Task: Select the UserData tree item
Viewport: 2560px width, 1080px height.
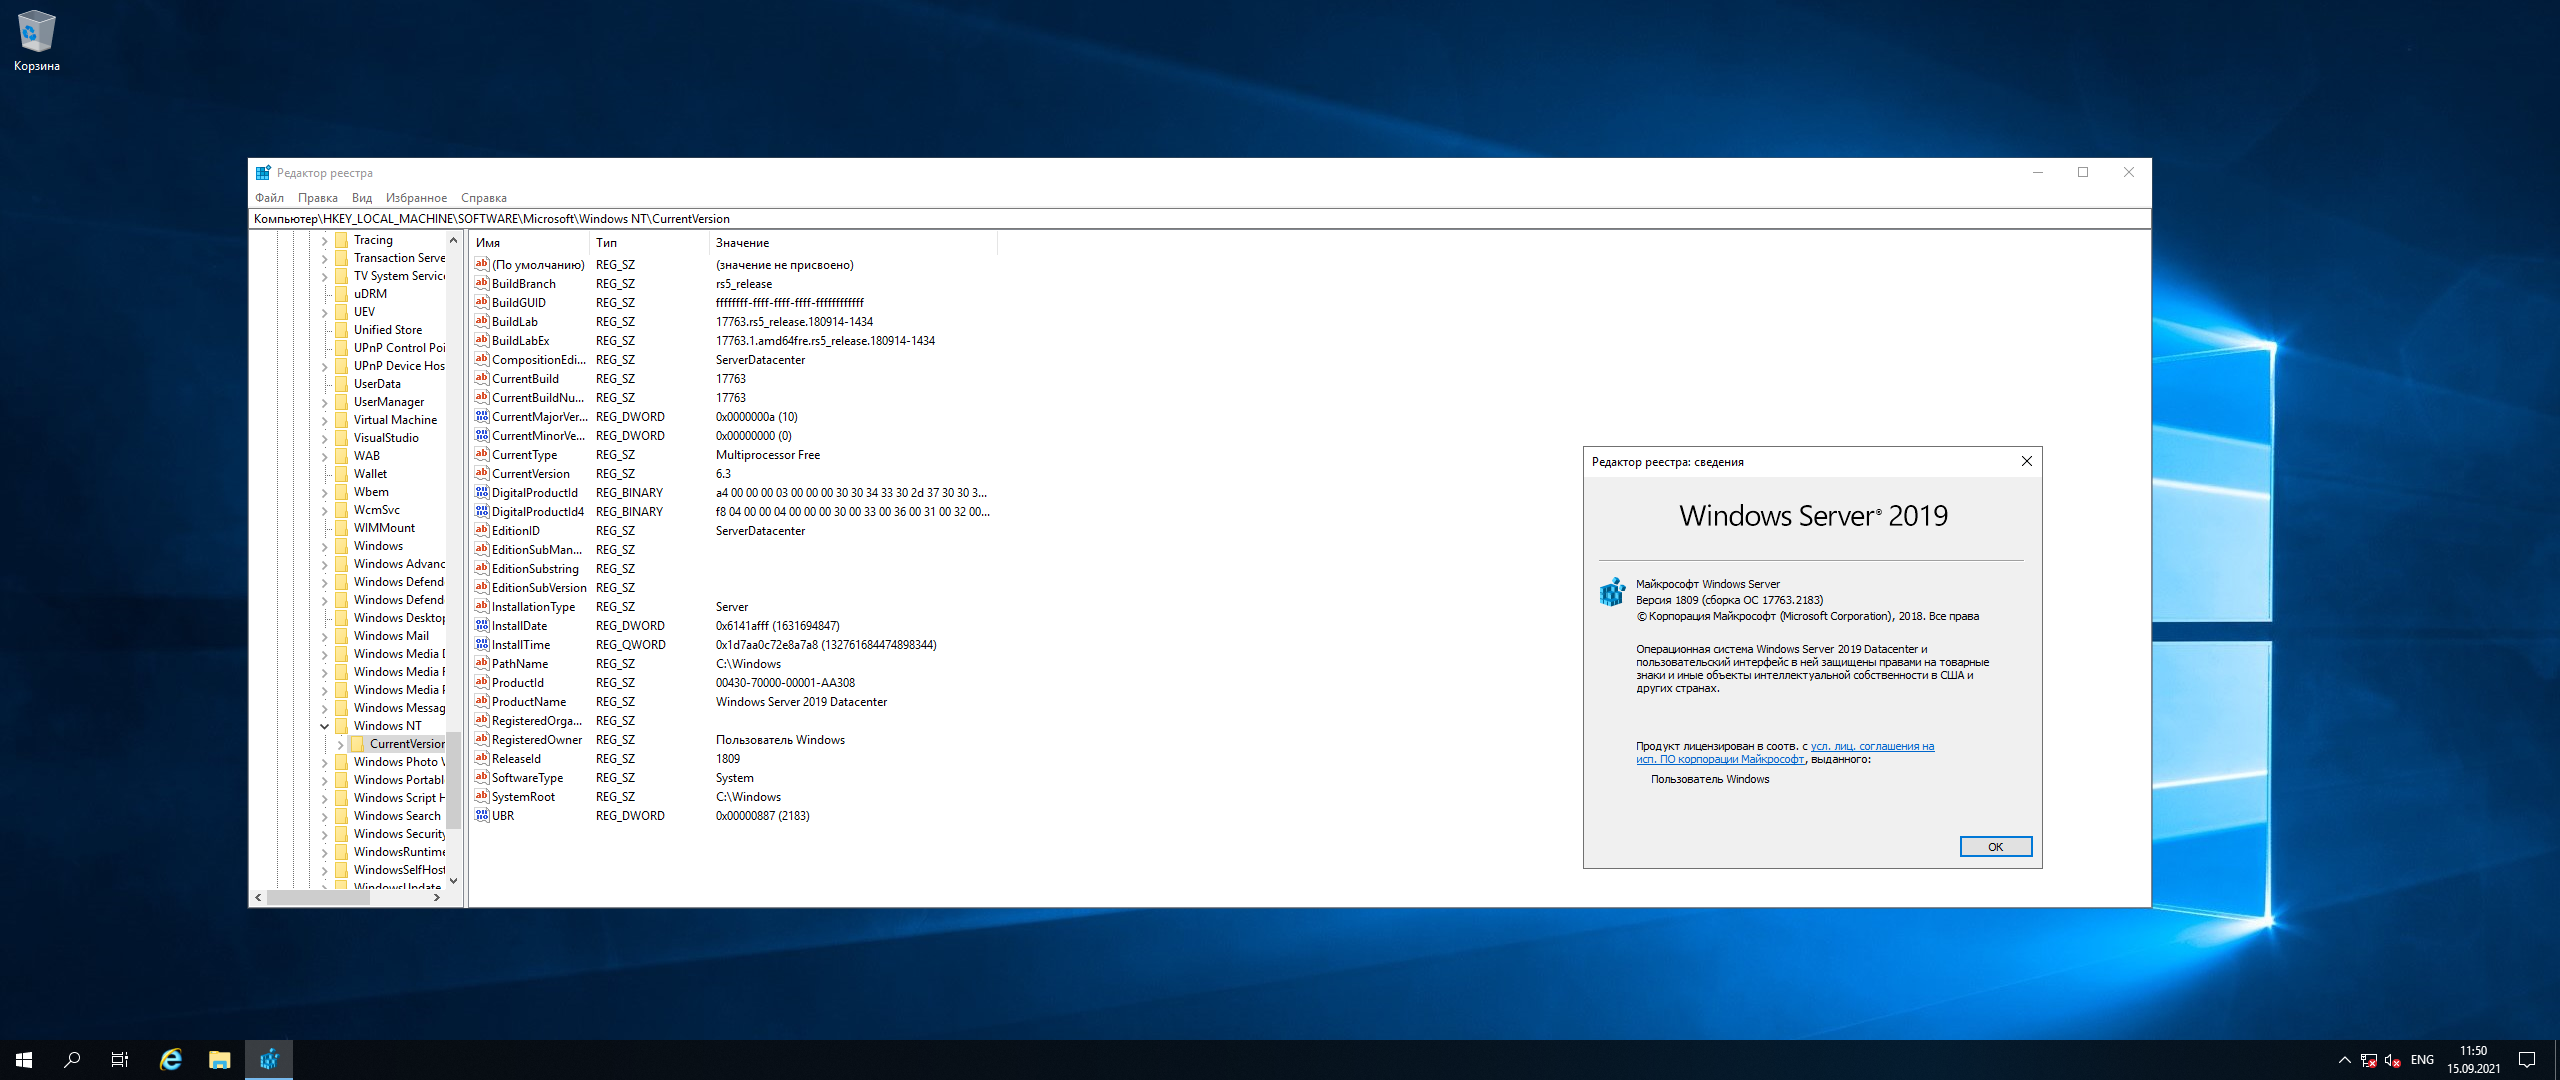Action: (377, 384)
